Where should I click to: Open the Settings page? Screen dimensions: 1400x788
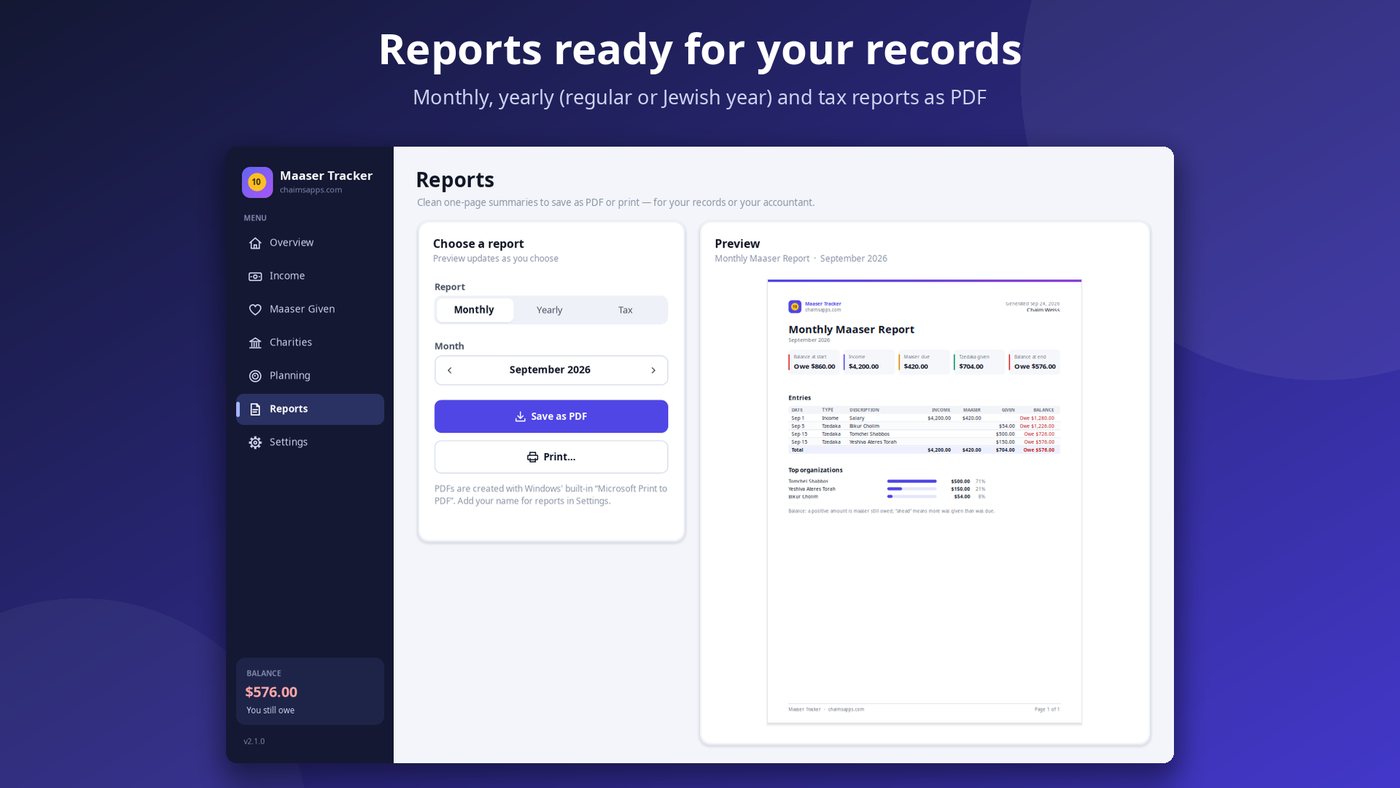coord(310,442)
